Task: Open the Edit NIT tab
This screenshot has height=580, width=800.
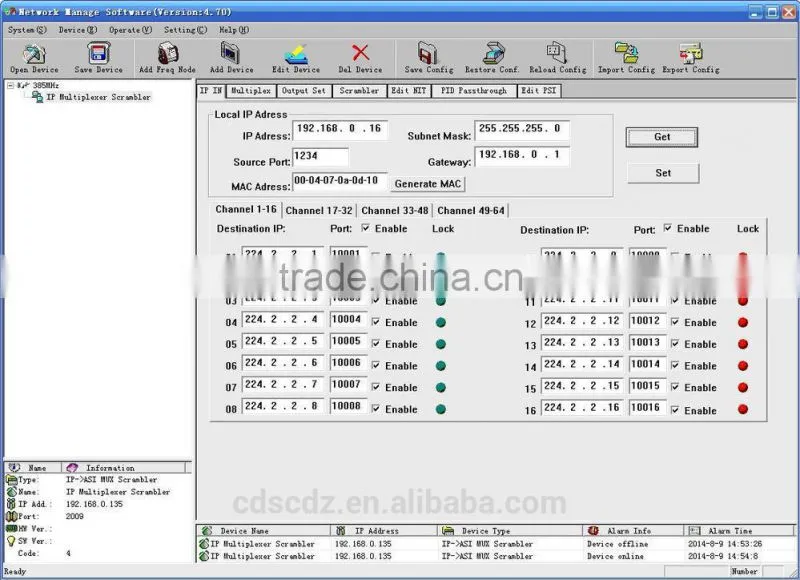Action: pos(408,91)
